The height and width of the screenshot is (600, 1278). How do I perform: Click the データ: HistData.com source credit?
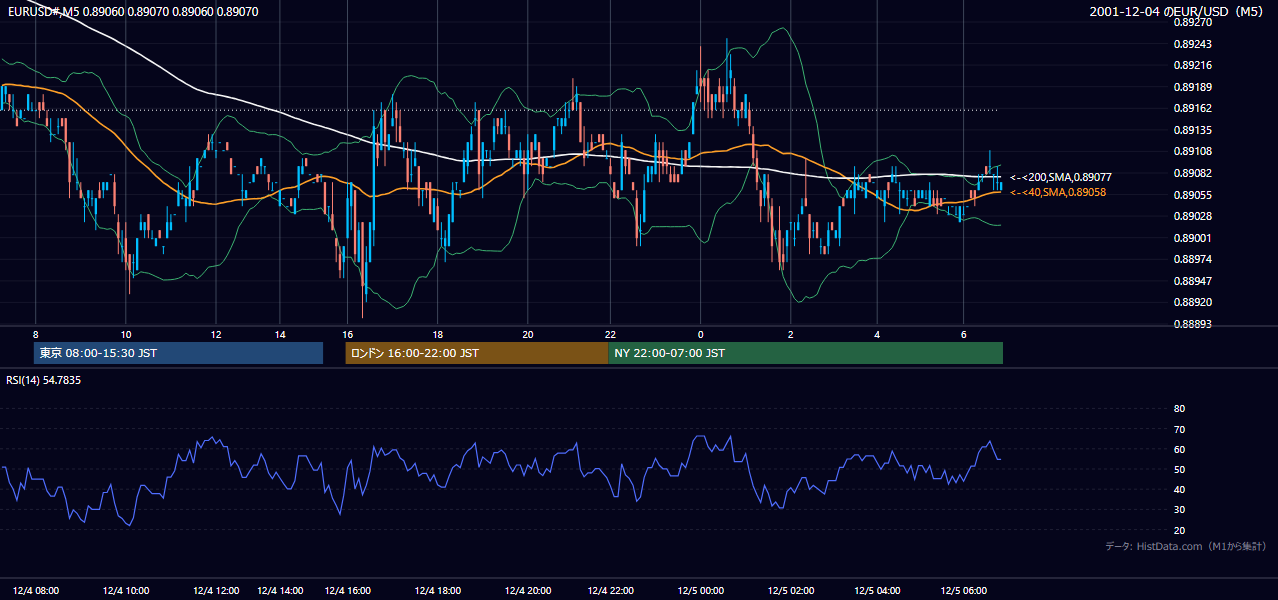tap(1186, 546)
